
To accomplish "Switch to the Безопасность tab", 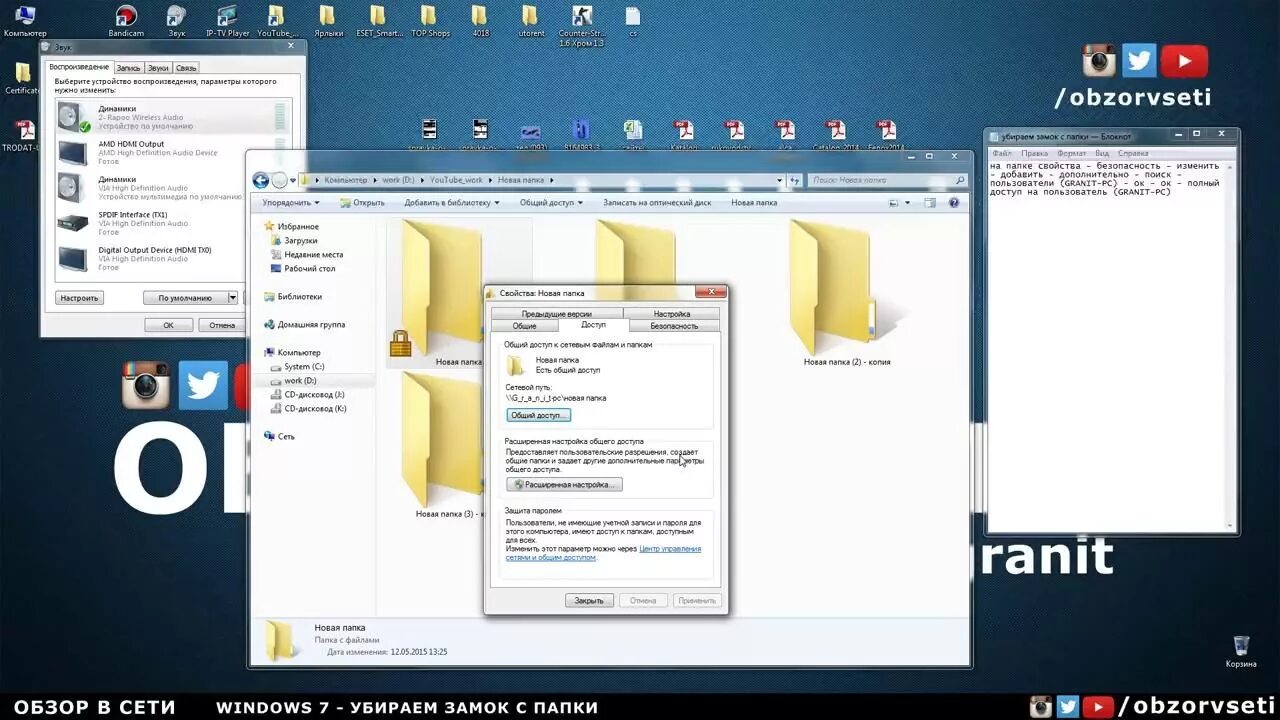I will [x=674, y=326].
